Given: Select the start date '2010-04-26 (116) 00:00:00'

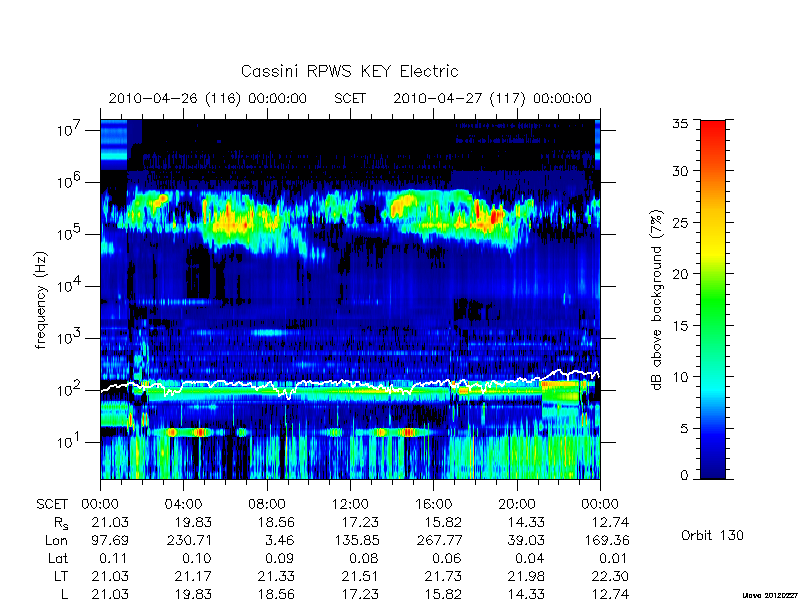Looking at the screenshot, I should [x=208, y=98].
